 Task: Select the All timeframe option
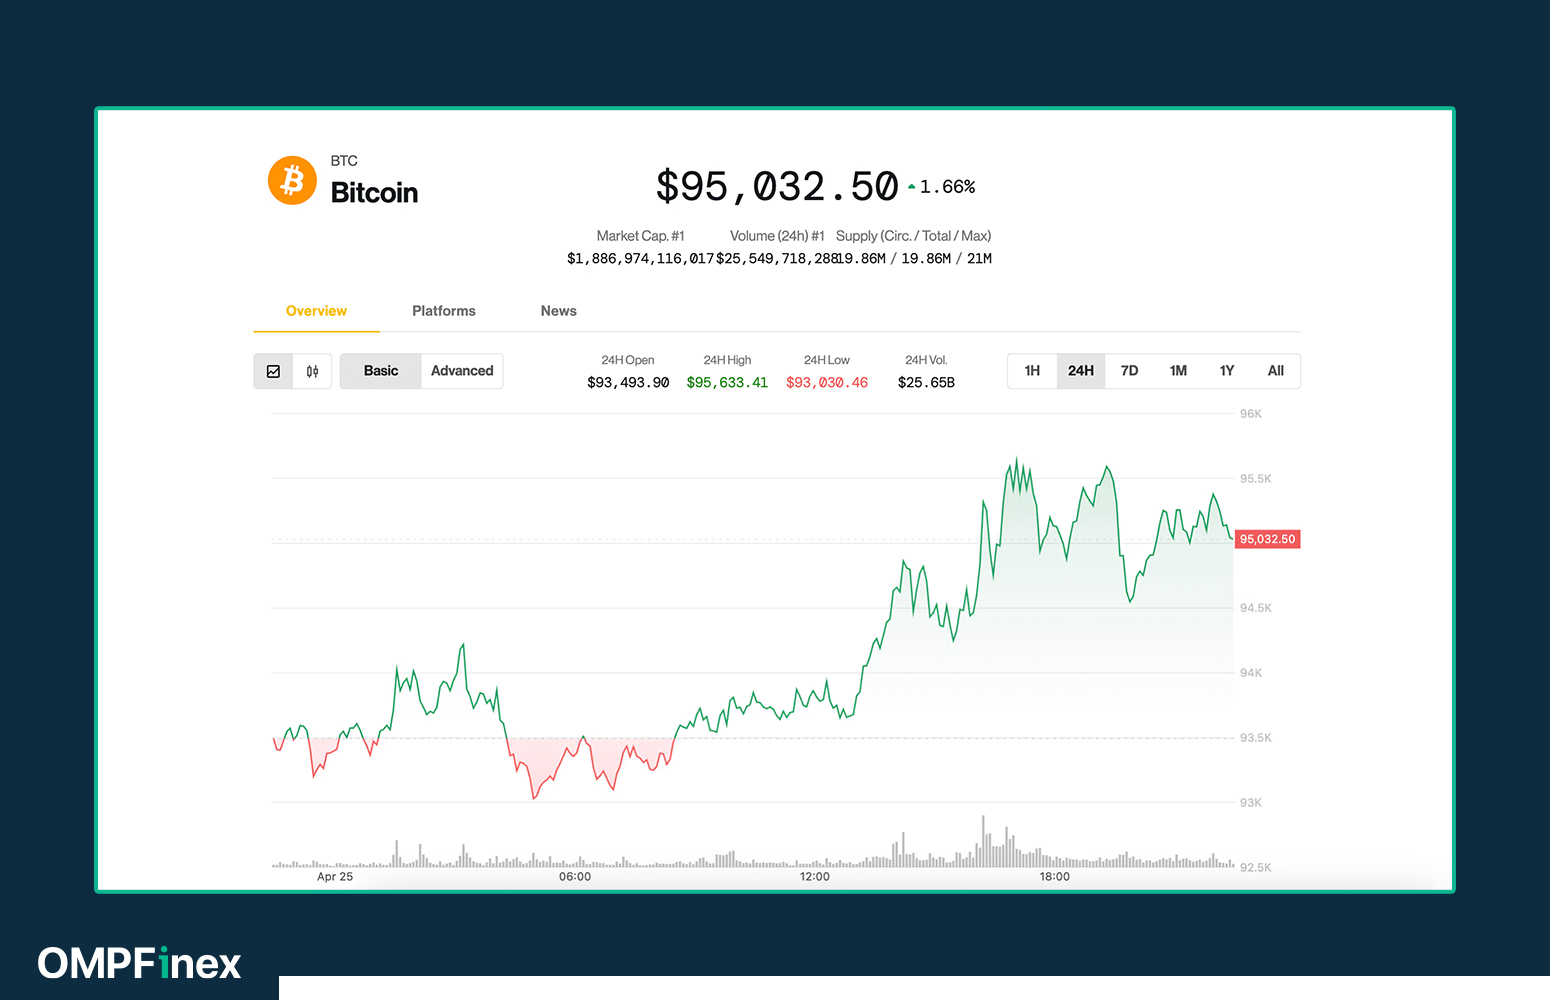pos(1276,370)
